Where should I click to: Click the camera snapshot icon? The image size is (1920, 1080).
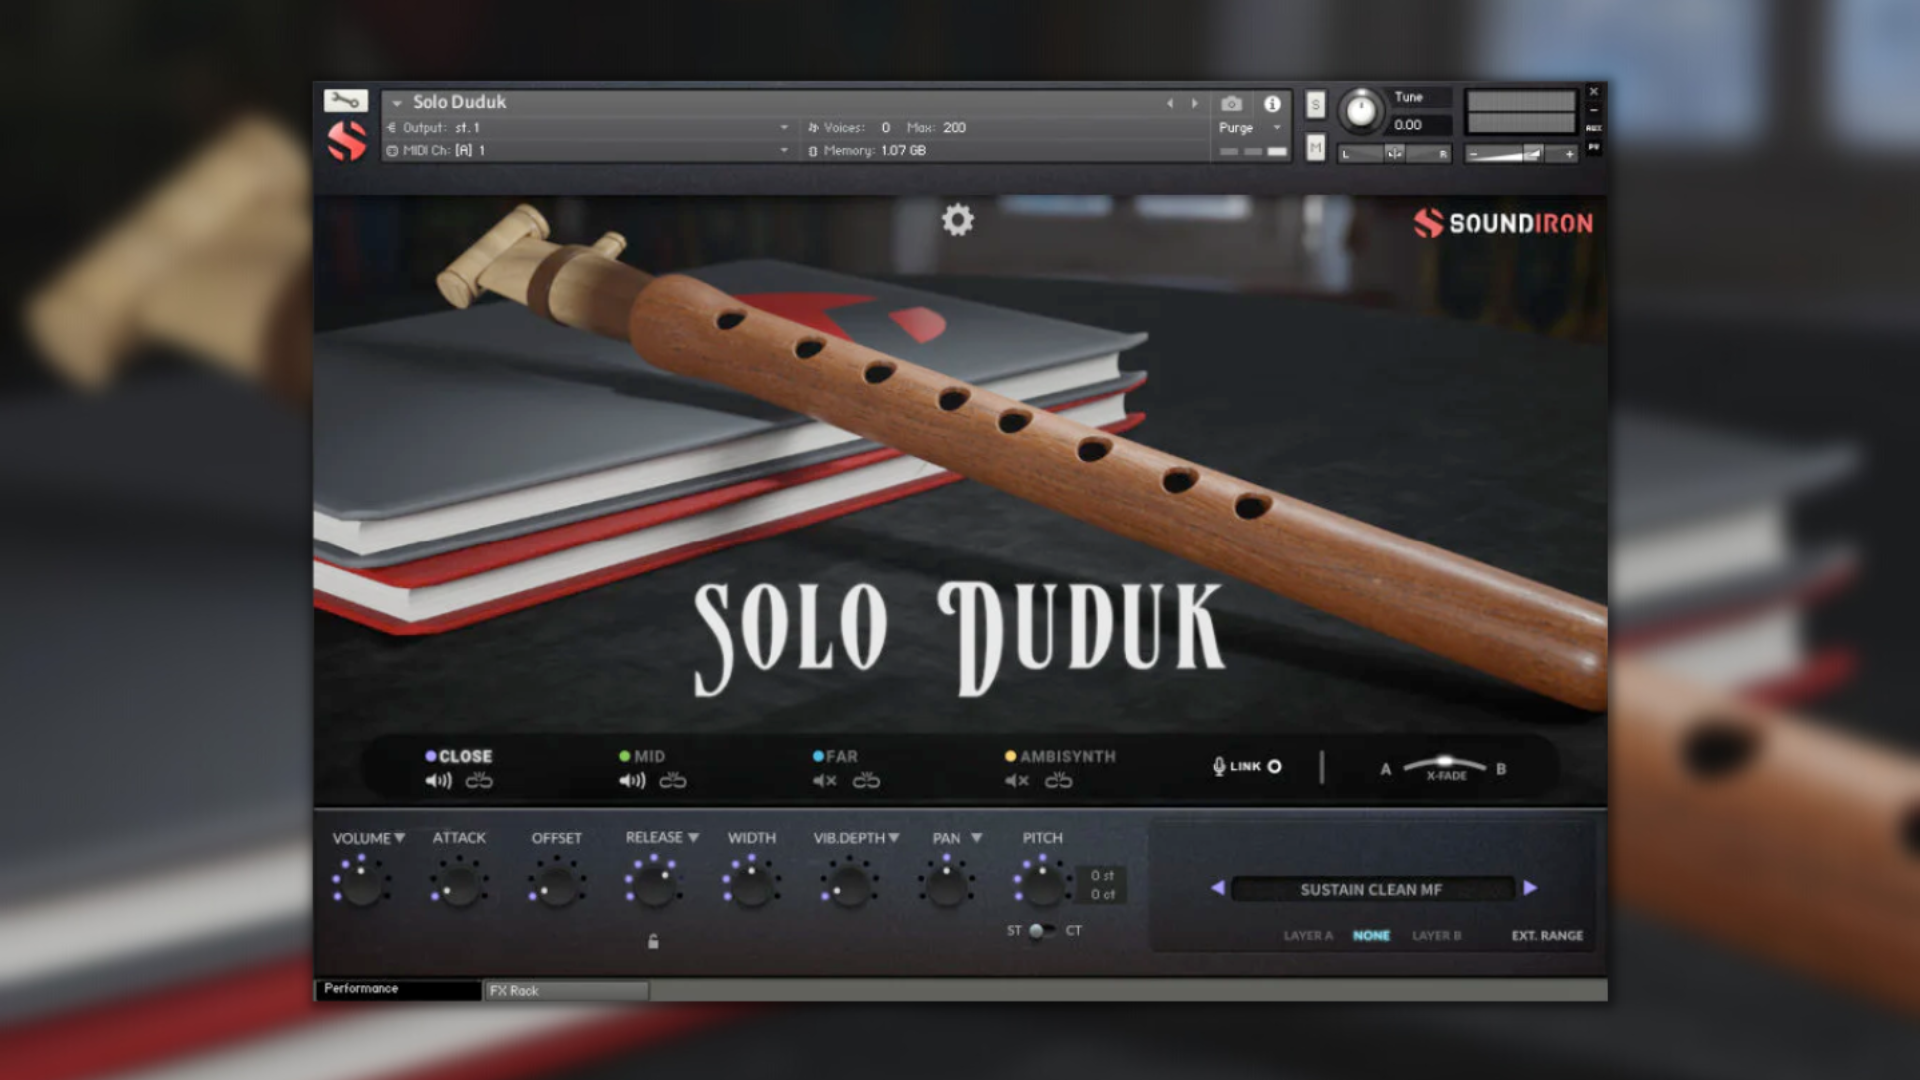[x=1231, y=104]
